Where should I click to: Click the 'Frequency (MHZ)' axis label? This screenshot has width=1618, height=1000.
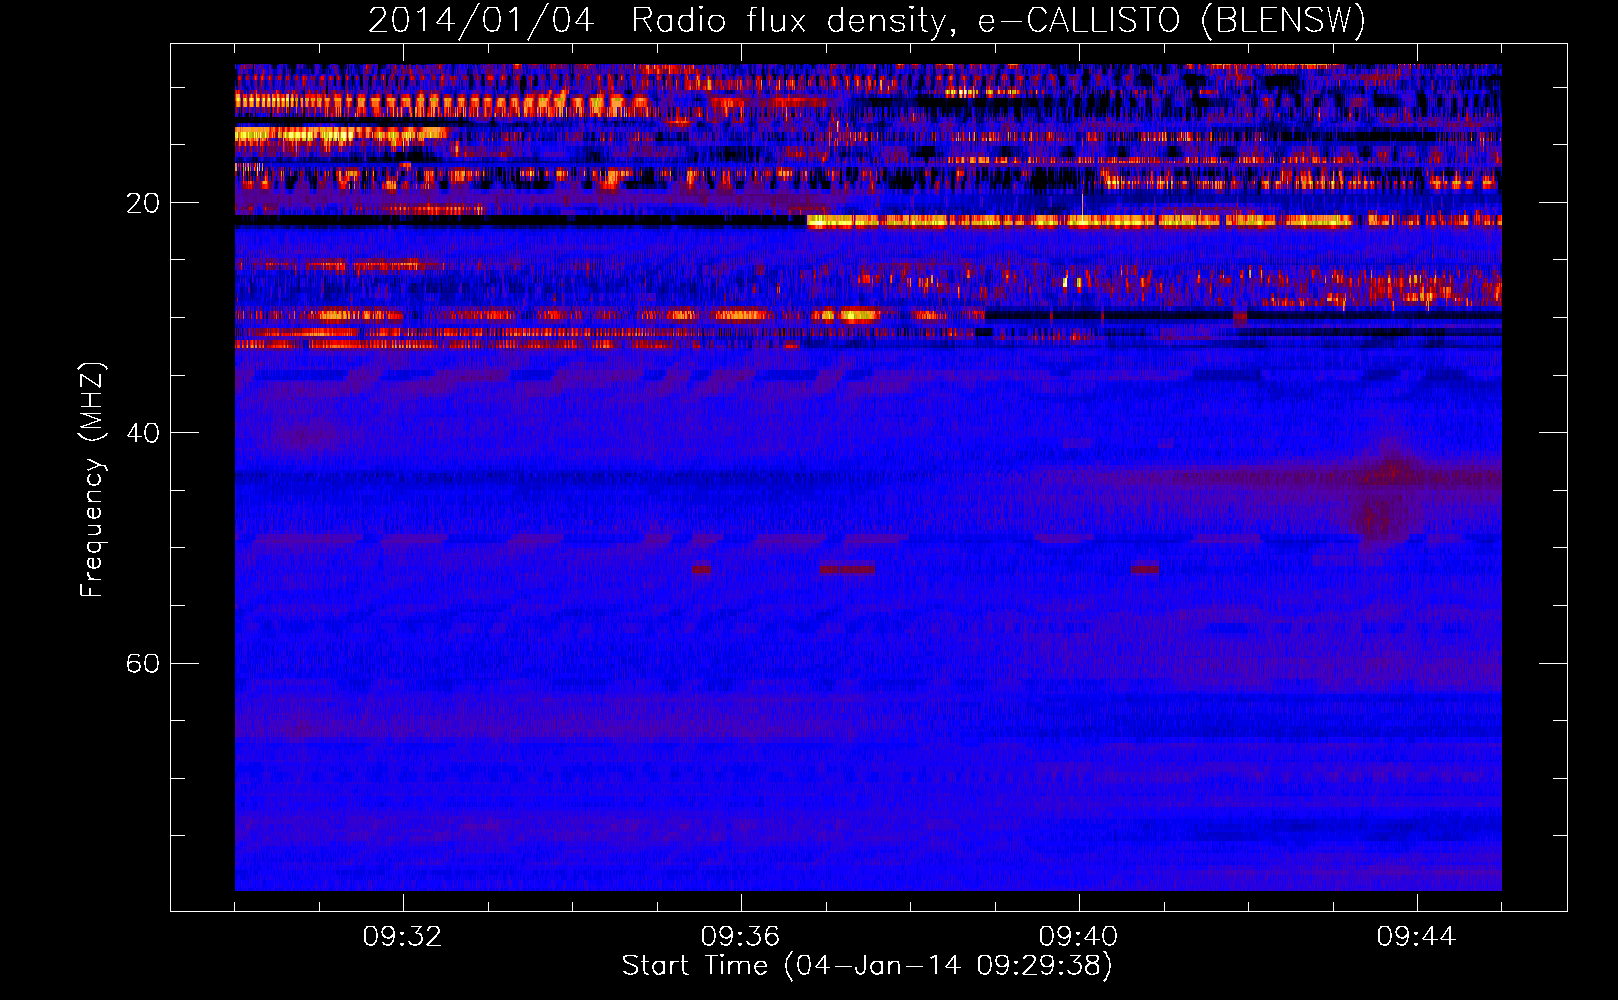(92, 479)
